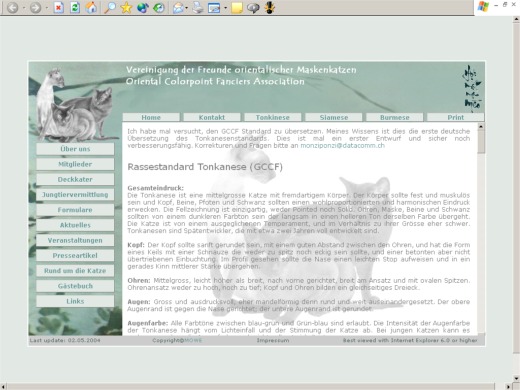Open Favorites star icon
The height and width of the screenshot is (390, 520).
[x=126, y=7]
